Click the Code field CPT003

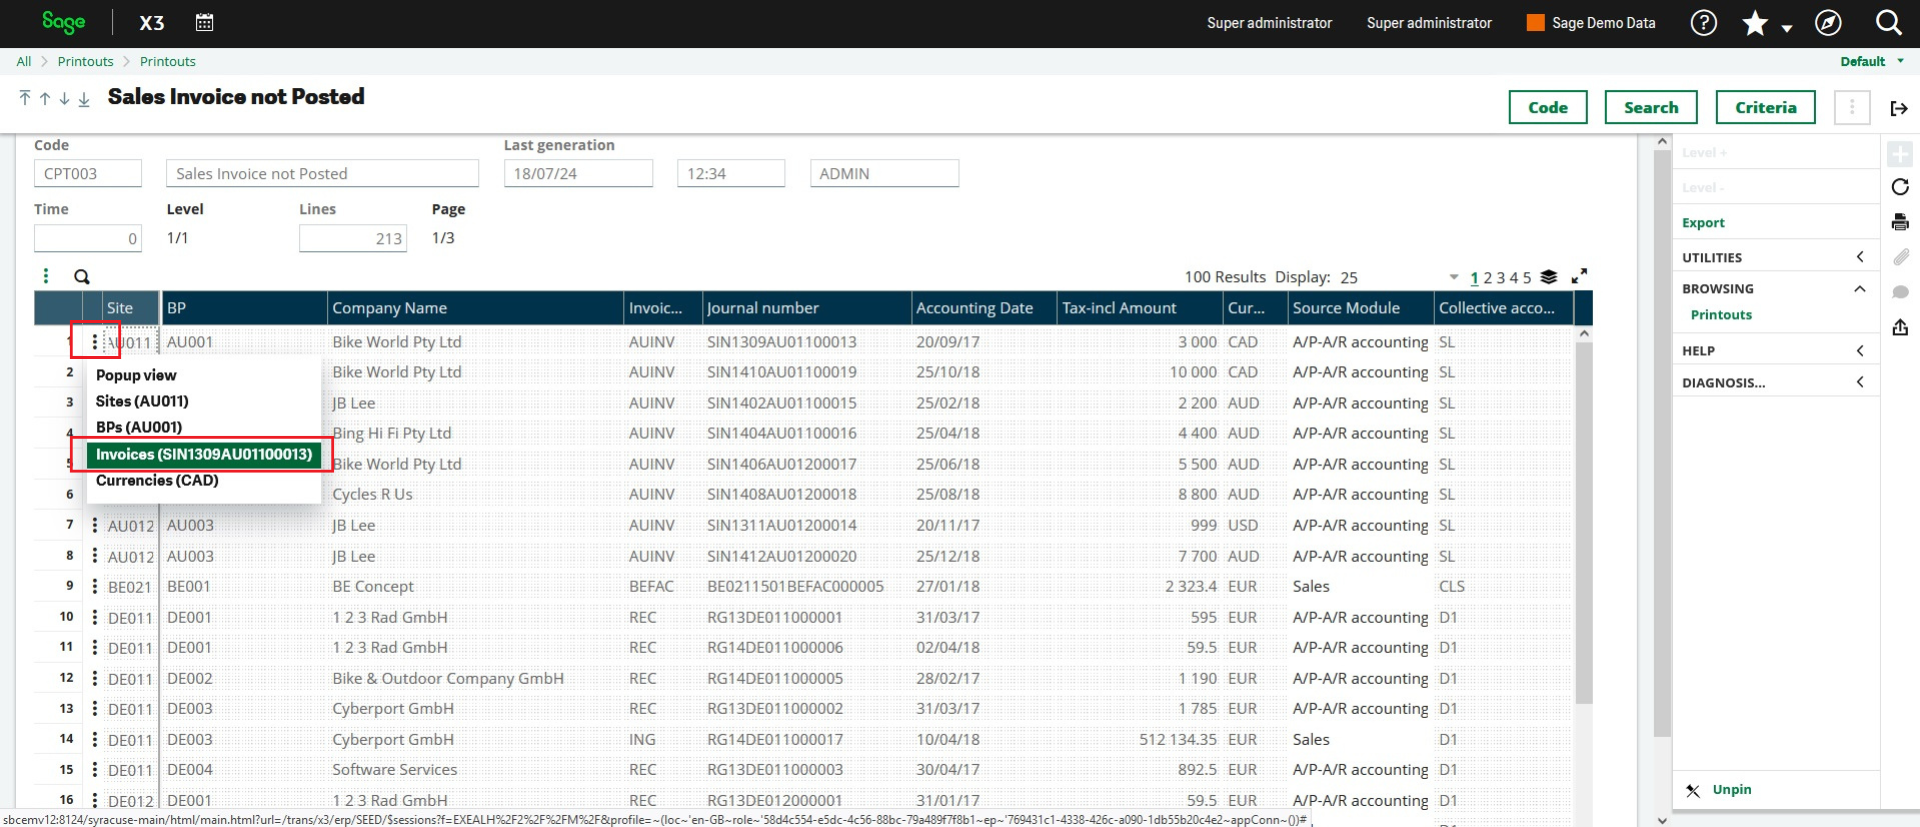point(88,173)
